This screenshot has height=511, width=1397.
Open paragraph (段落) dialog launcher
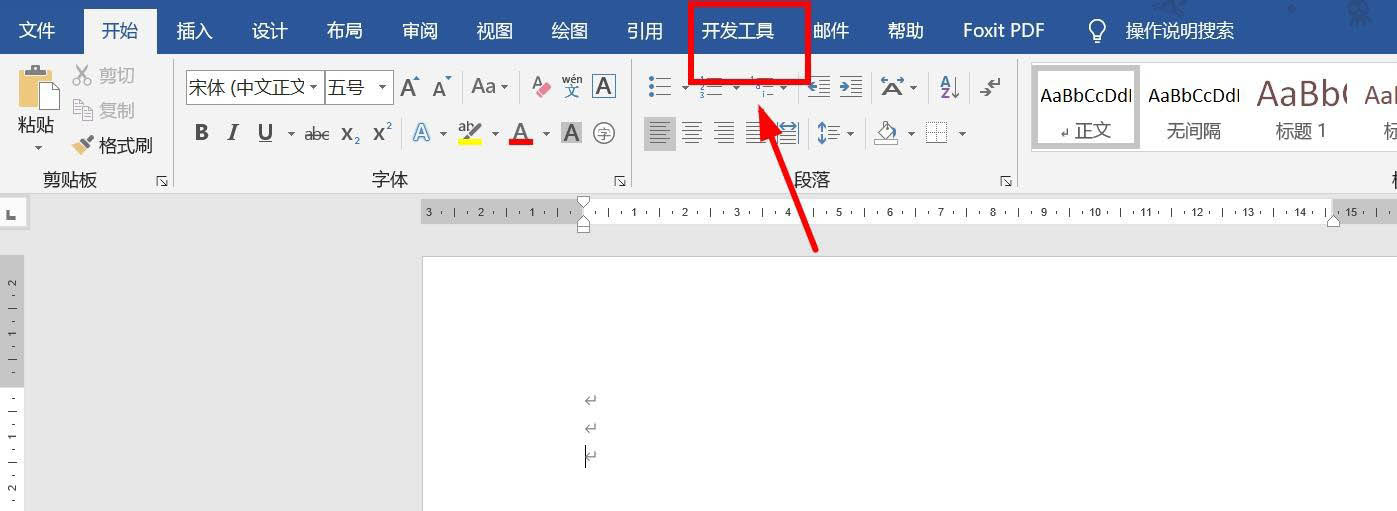(1006, 182)
